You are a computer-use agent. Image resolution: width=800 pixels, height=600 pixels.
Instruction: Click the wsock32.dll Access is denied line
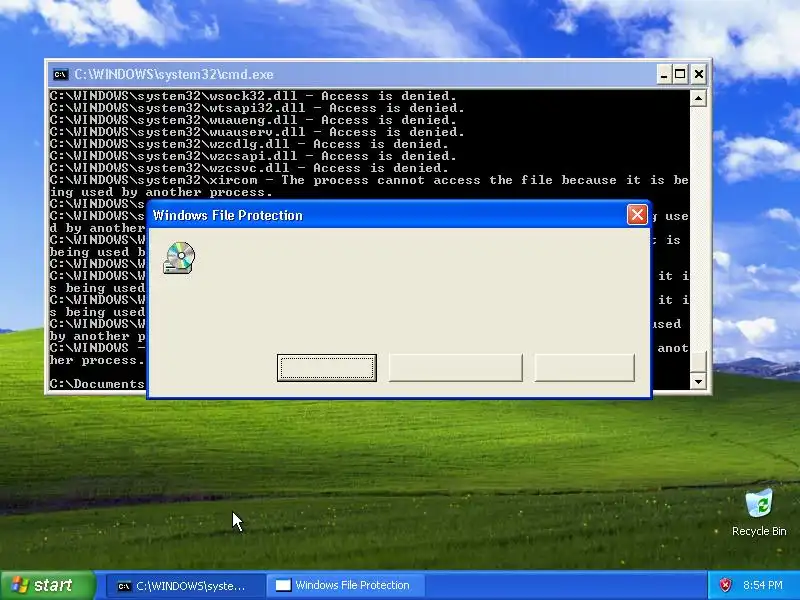(253, 96)
